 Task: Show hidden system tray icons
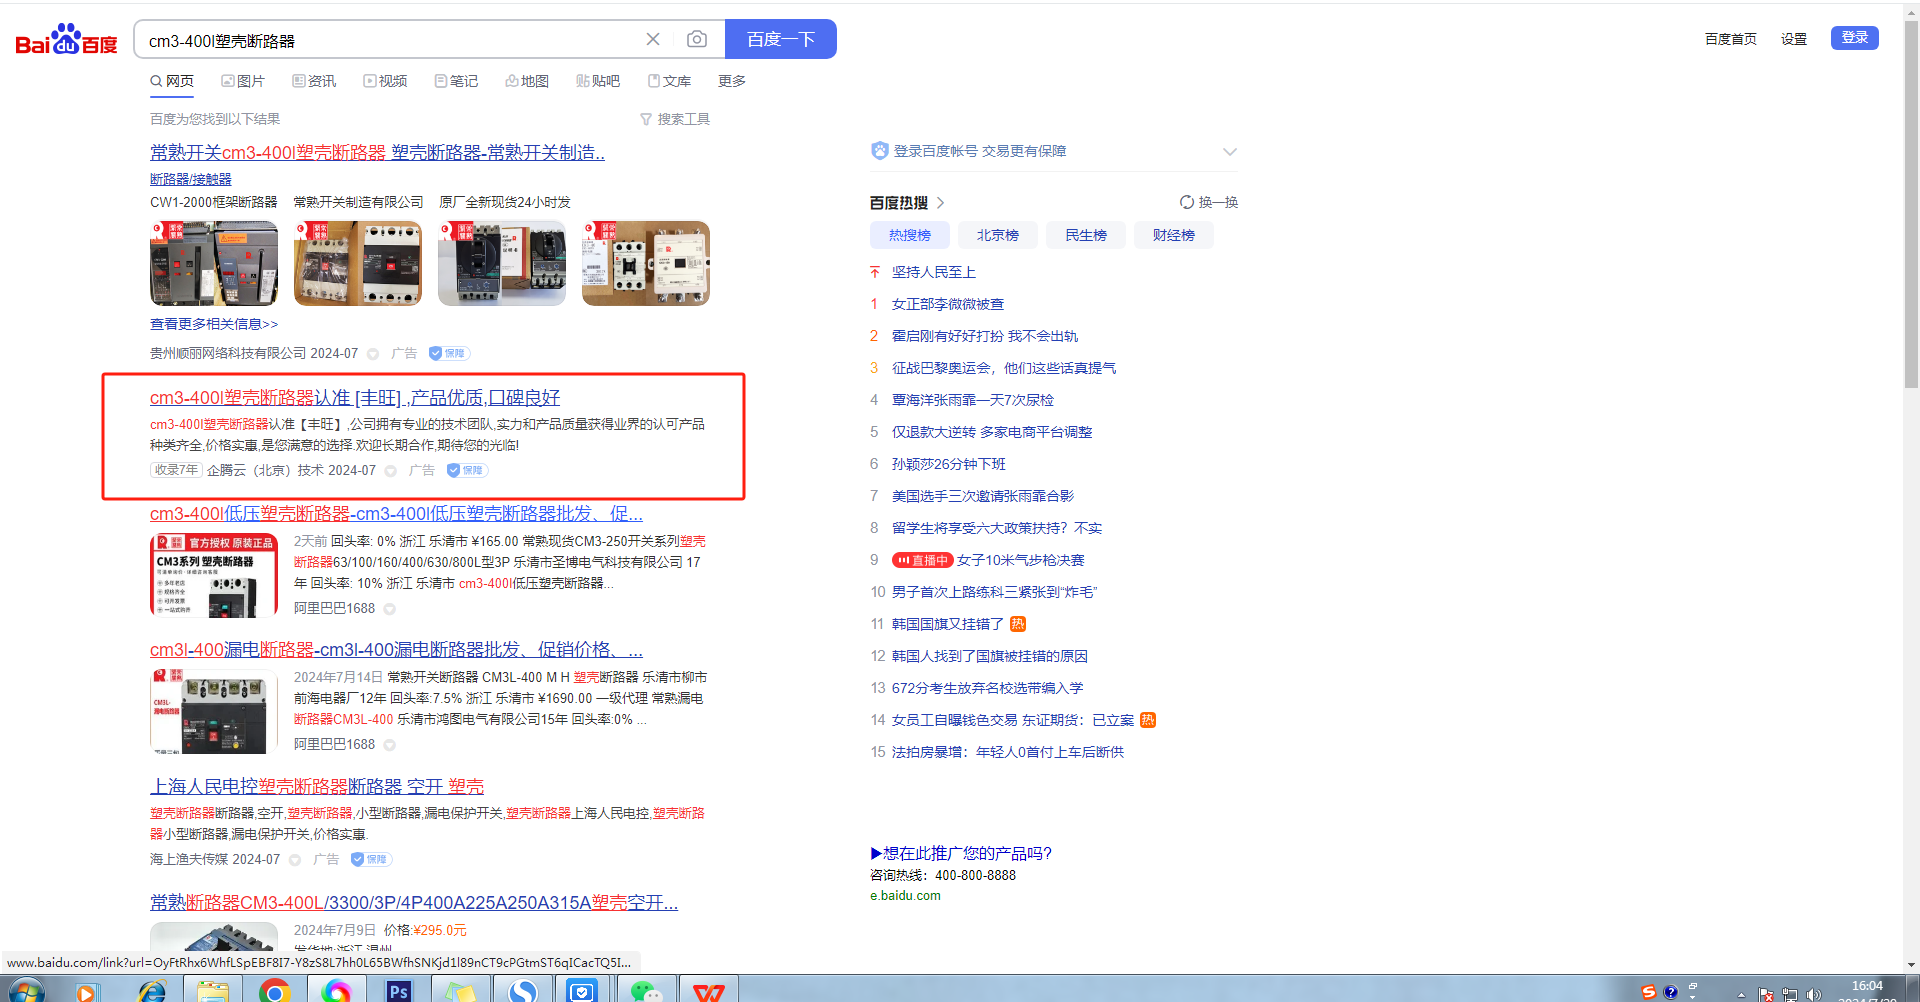pos(1741,994)
